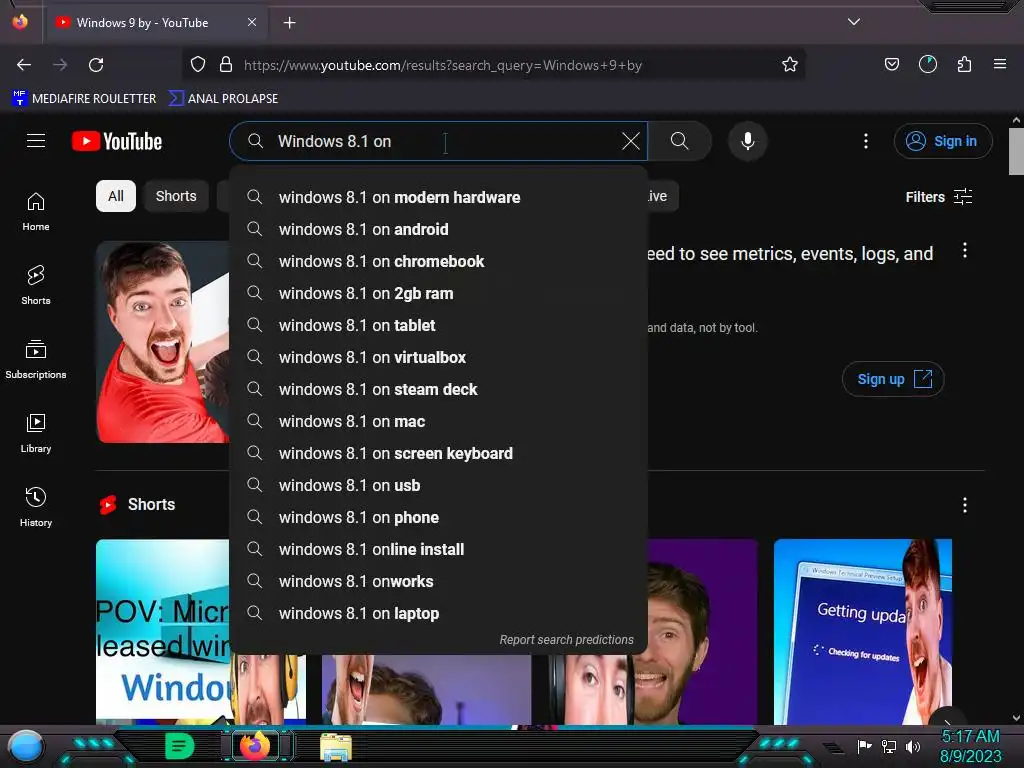Viewport: 1024px width, 768px height.
Task: Open the 'POV: Micr' Shorts thumbnail
Action: pos(163,632)
